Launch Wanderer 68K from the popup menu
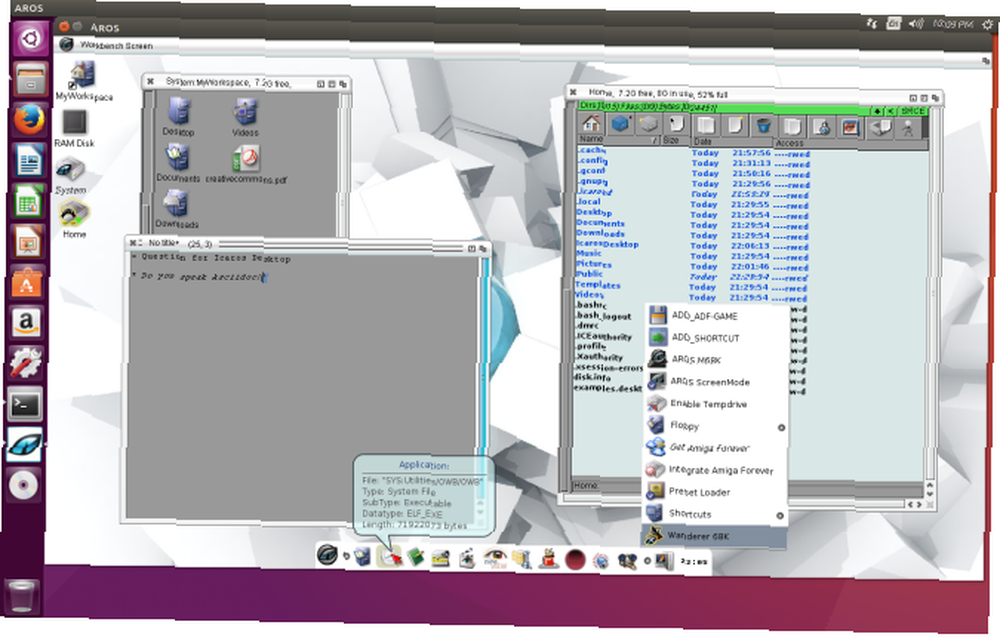This screenshot has height=637, width=1000. (714, 536)
